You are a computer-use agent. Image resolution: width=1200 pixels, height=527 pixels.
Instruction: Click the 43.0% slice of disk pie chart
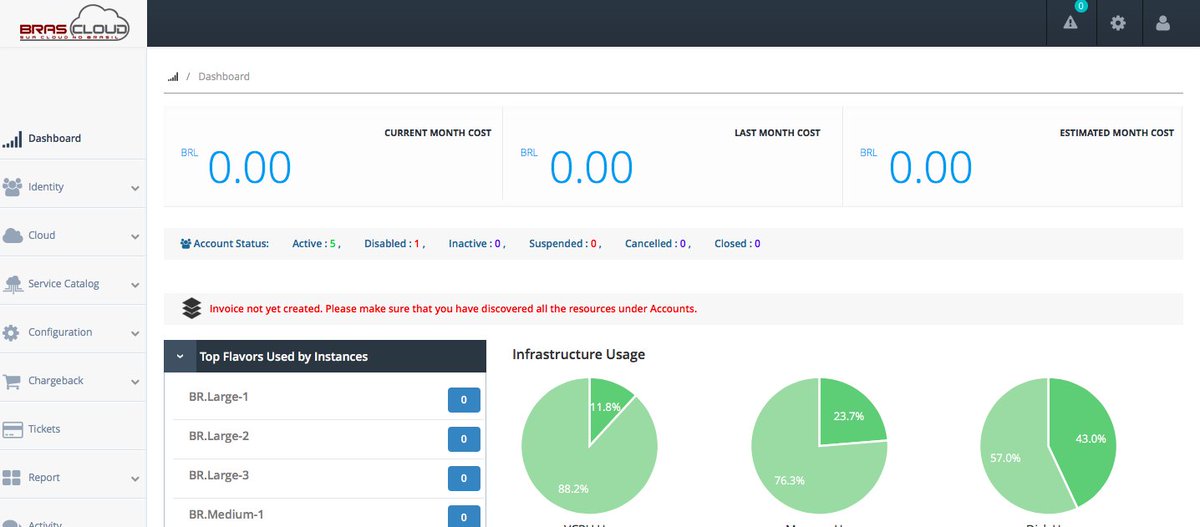[x=1088, y=438]
